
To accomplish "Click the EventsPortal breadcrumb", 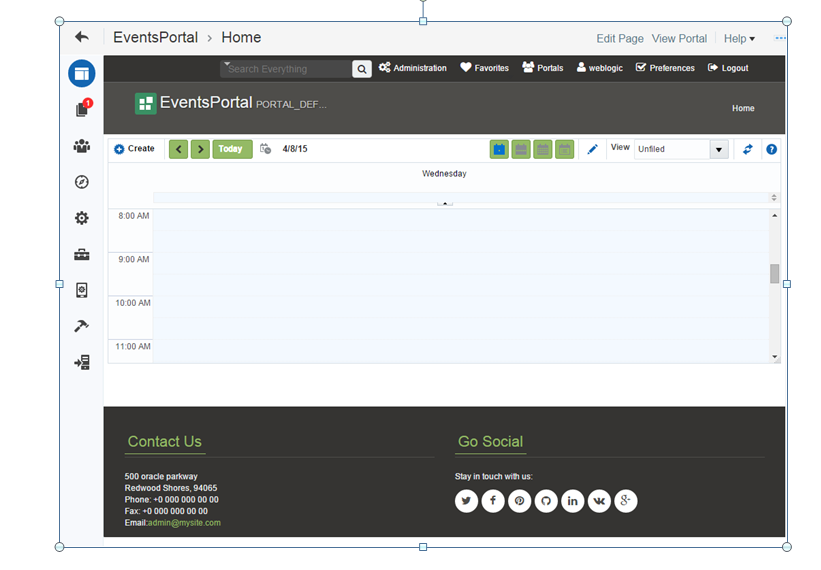I will pos(156,37).
